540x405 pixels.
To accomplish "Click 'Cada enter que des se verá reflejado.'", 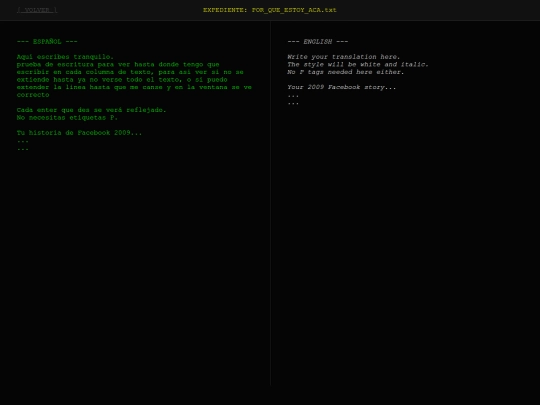I will click(x=91, y=110).
